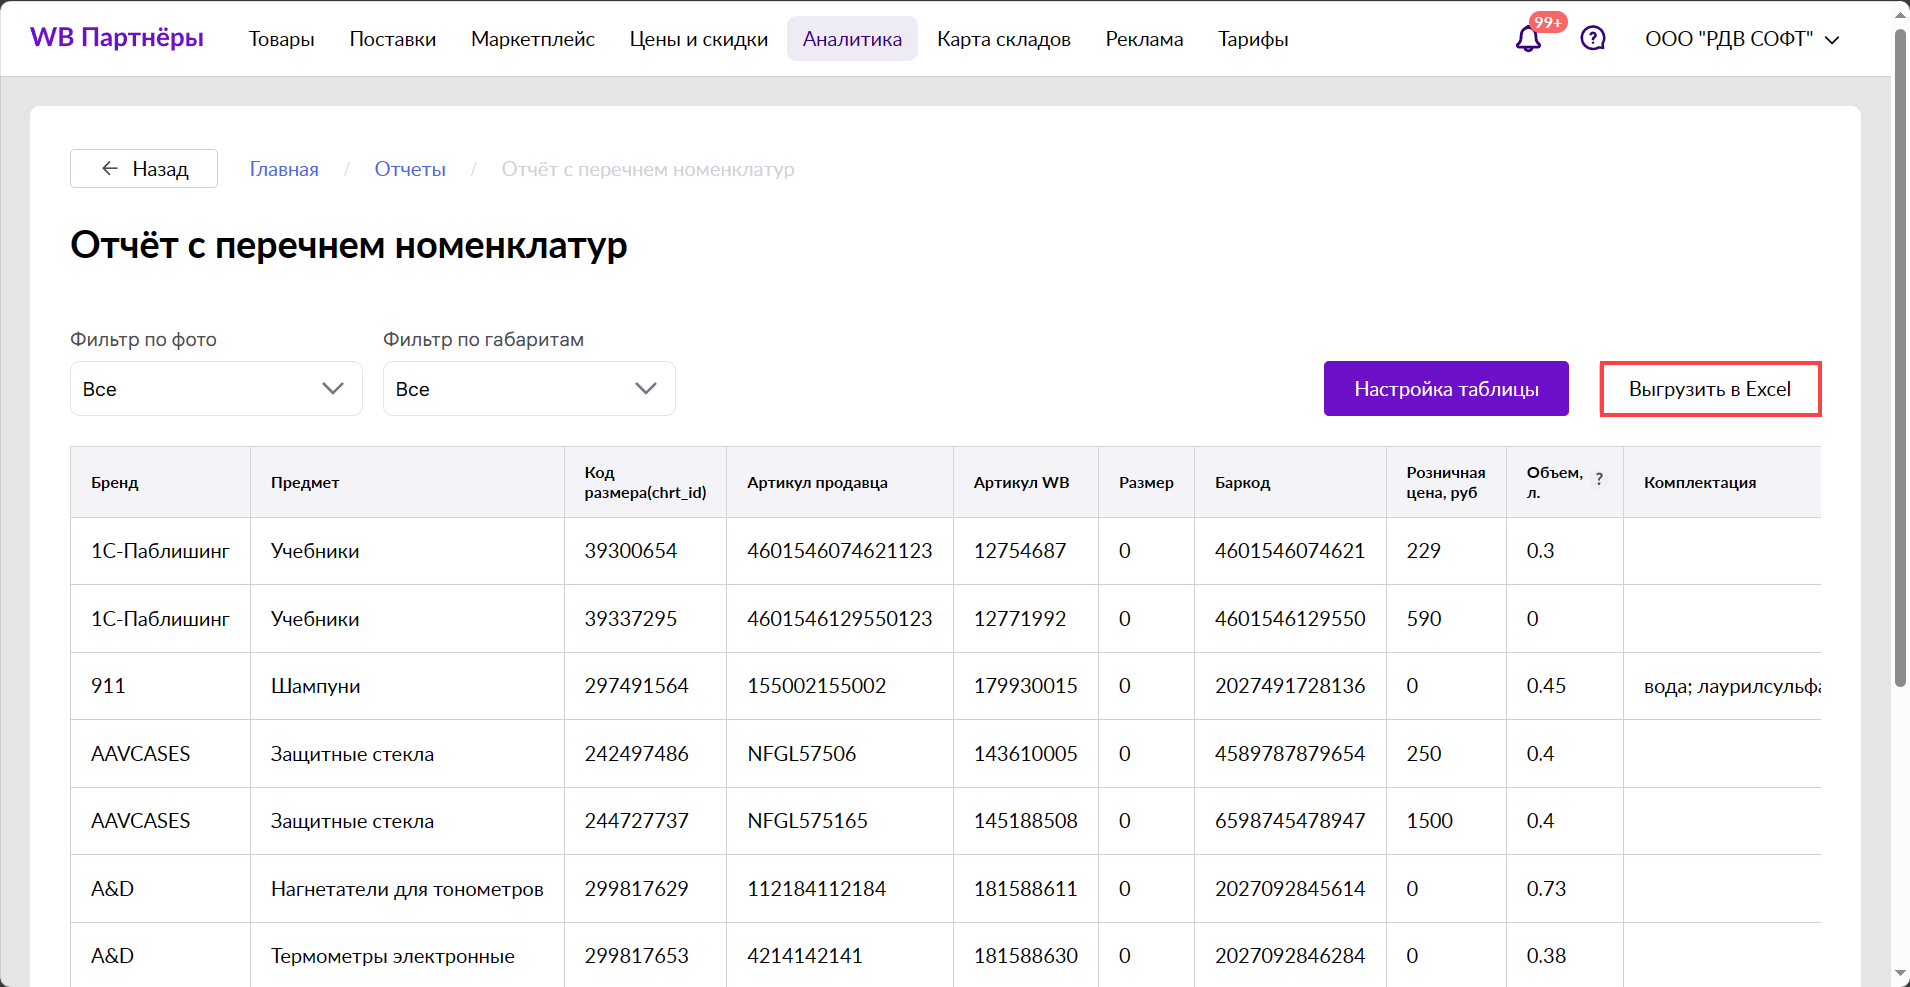Click the Объем column tooltip question icon
This screenshot has width=1910, height=987.
[x=1599, y=479]
